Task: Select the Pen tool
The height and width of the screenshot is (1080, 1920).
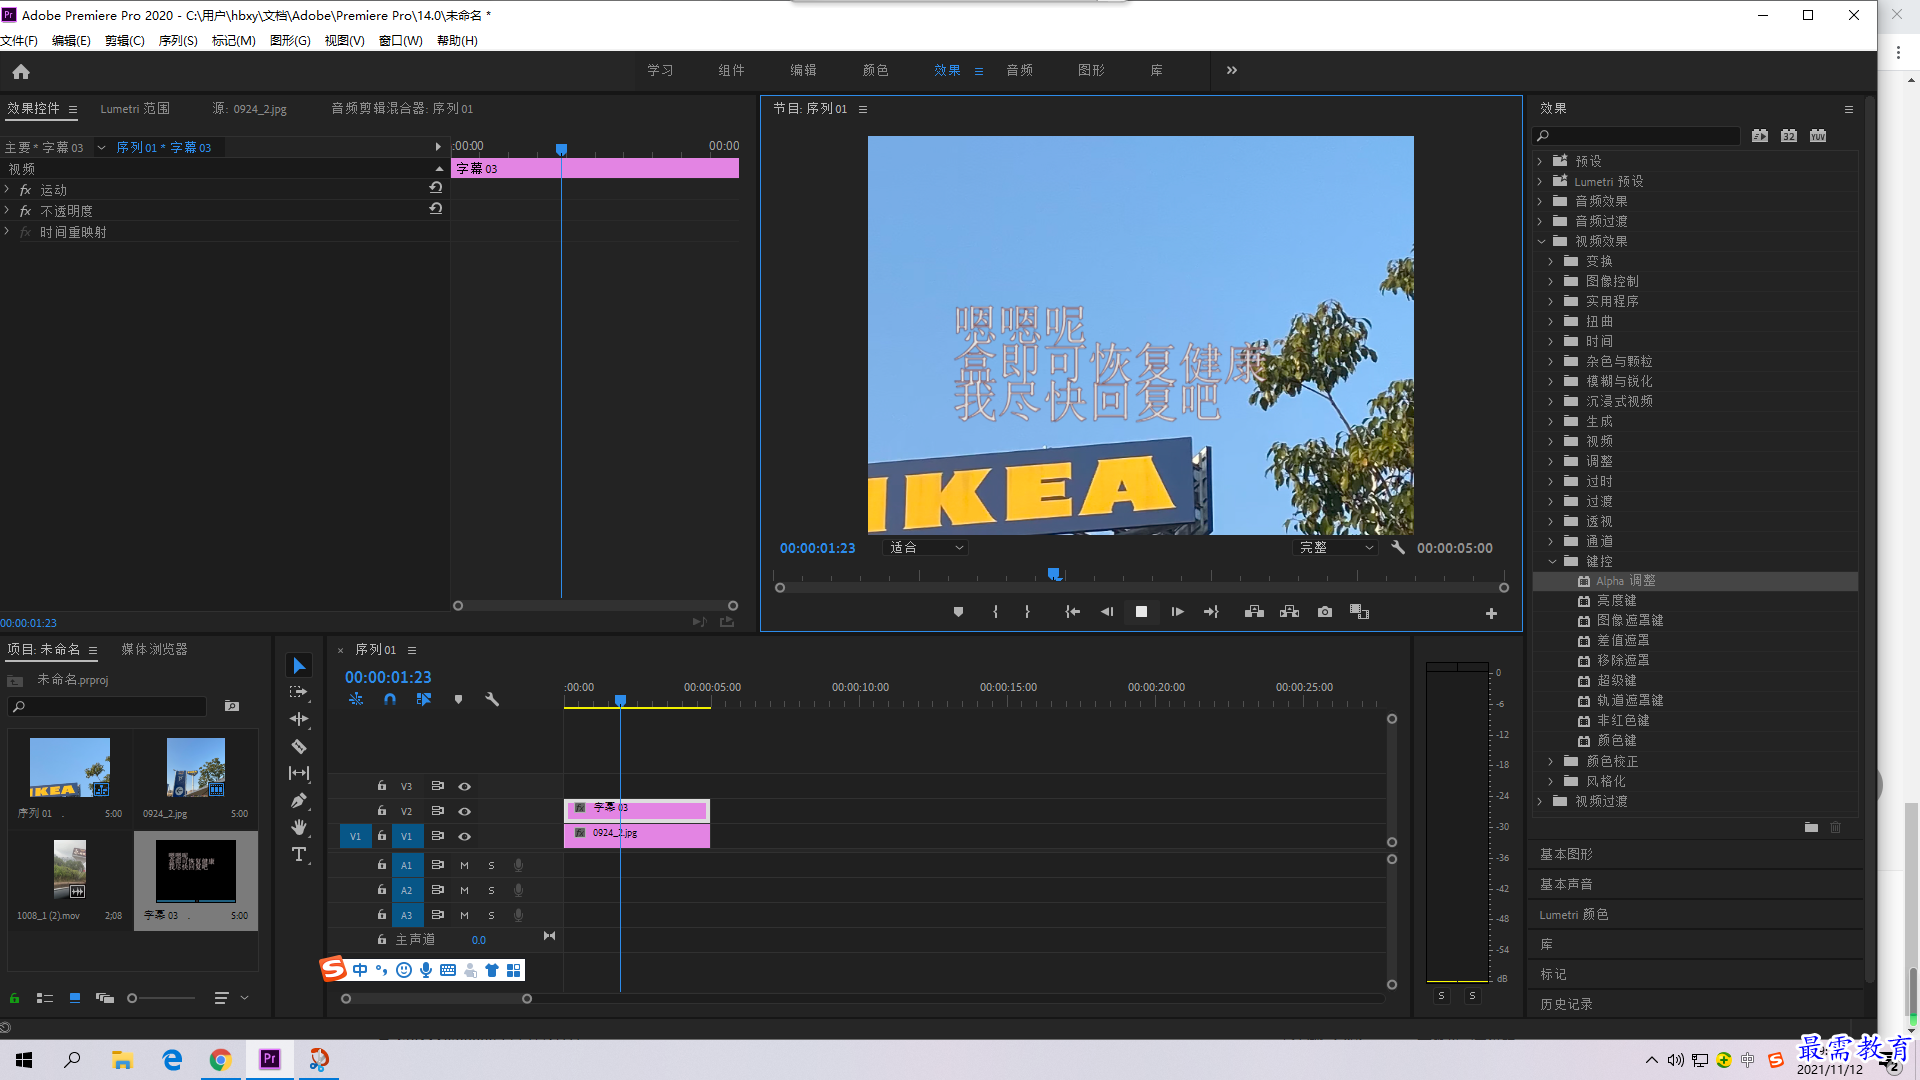Action: point(299,800)
